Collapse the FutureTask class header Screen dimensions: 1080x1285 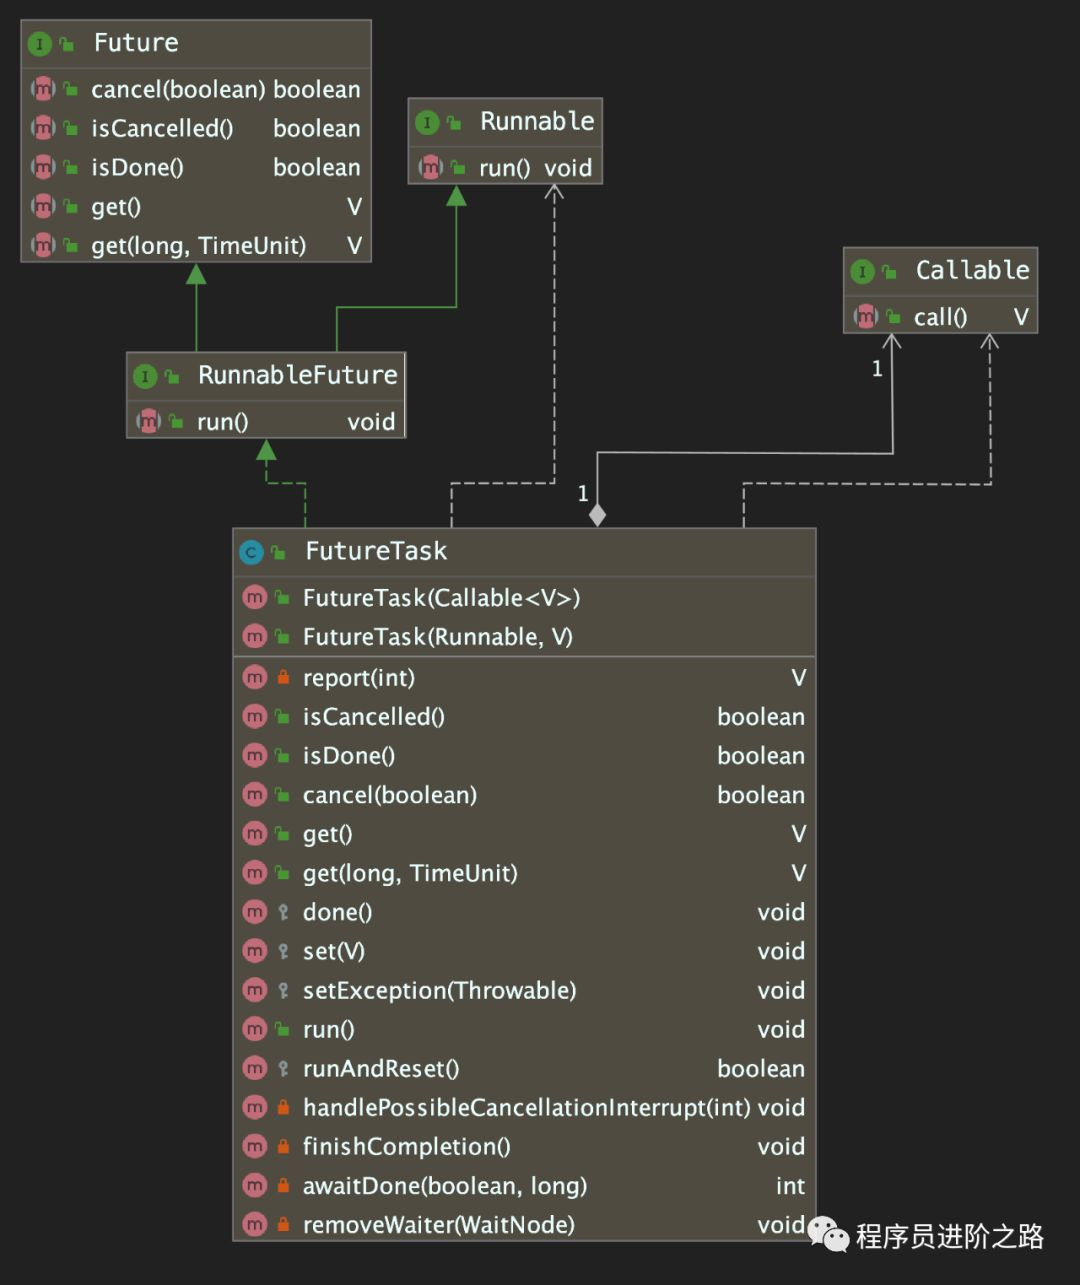coord(375,551)
